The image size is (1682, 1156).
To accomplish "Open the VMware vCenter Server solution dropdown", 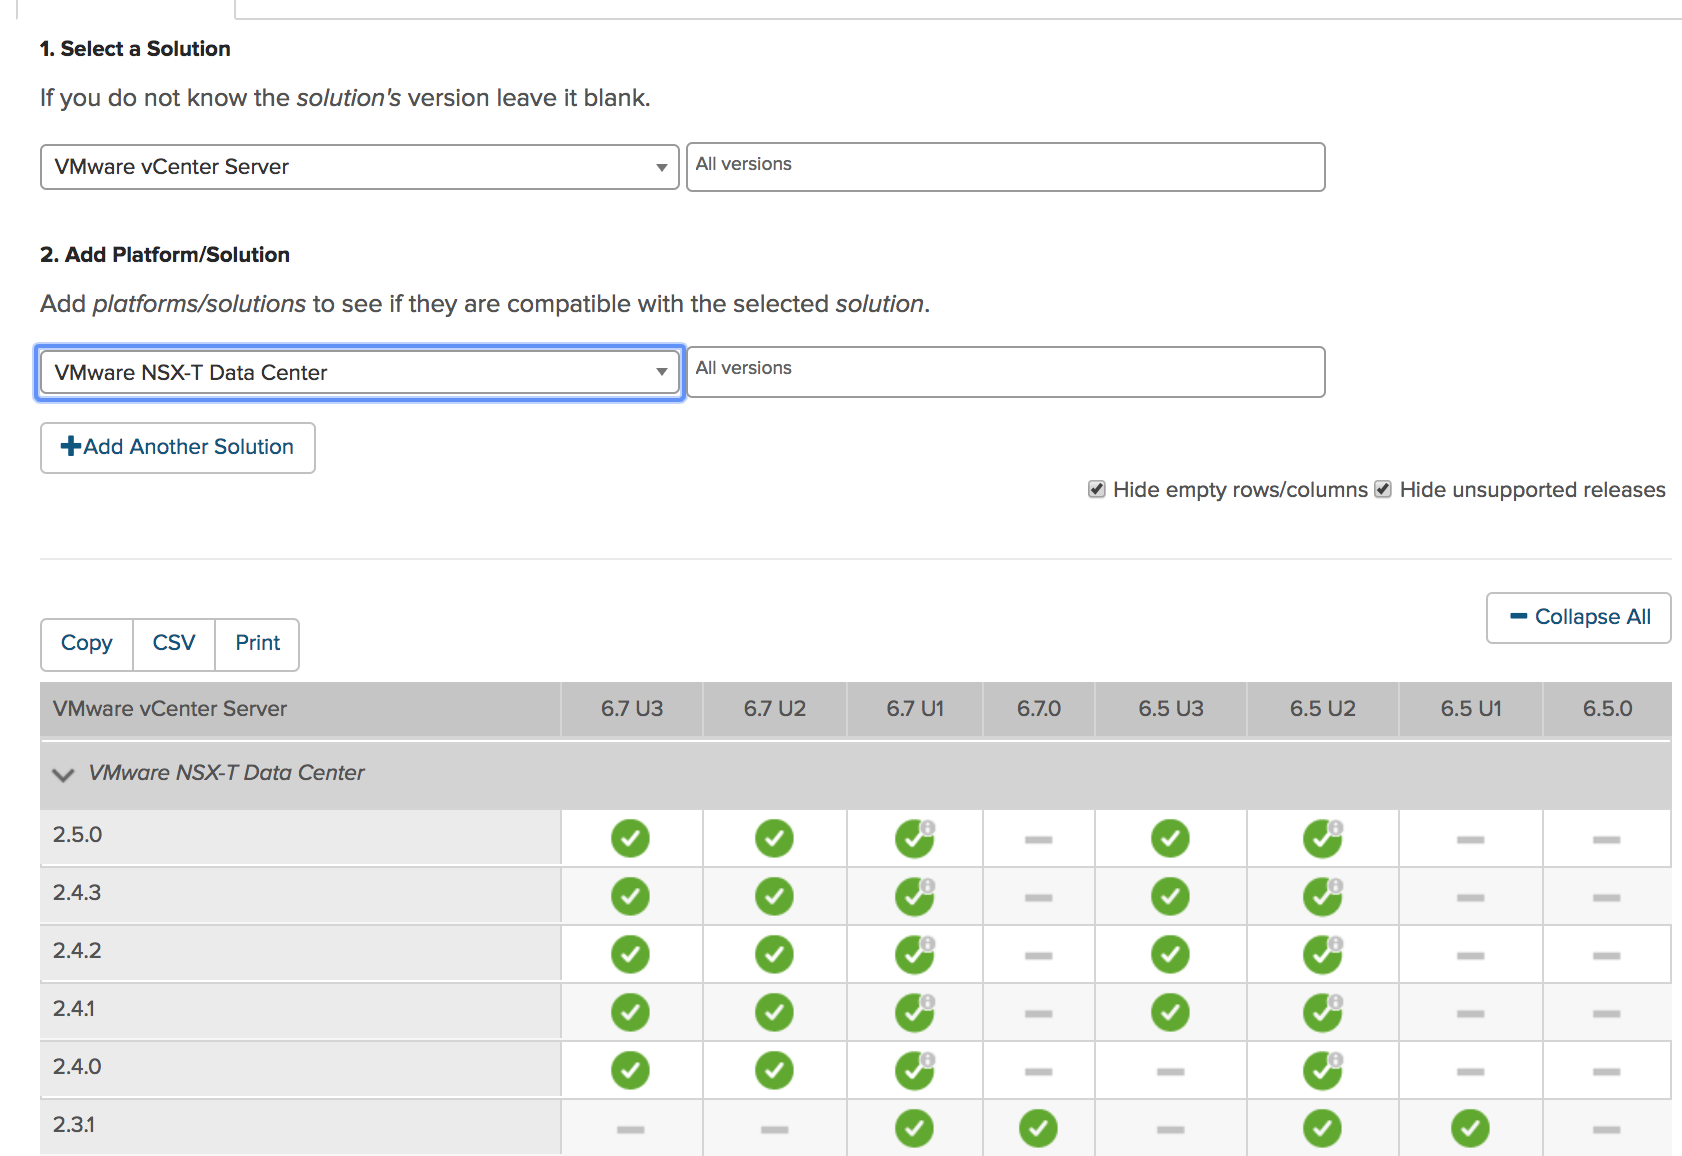I will click(360, 167).
